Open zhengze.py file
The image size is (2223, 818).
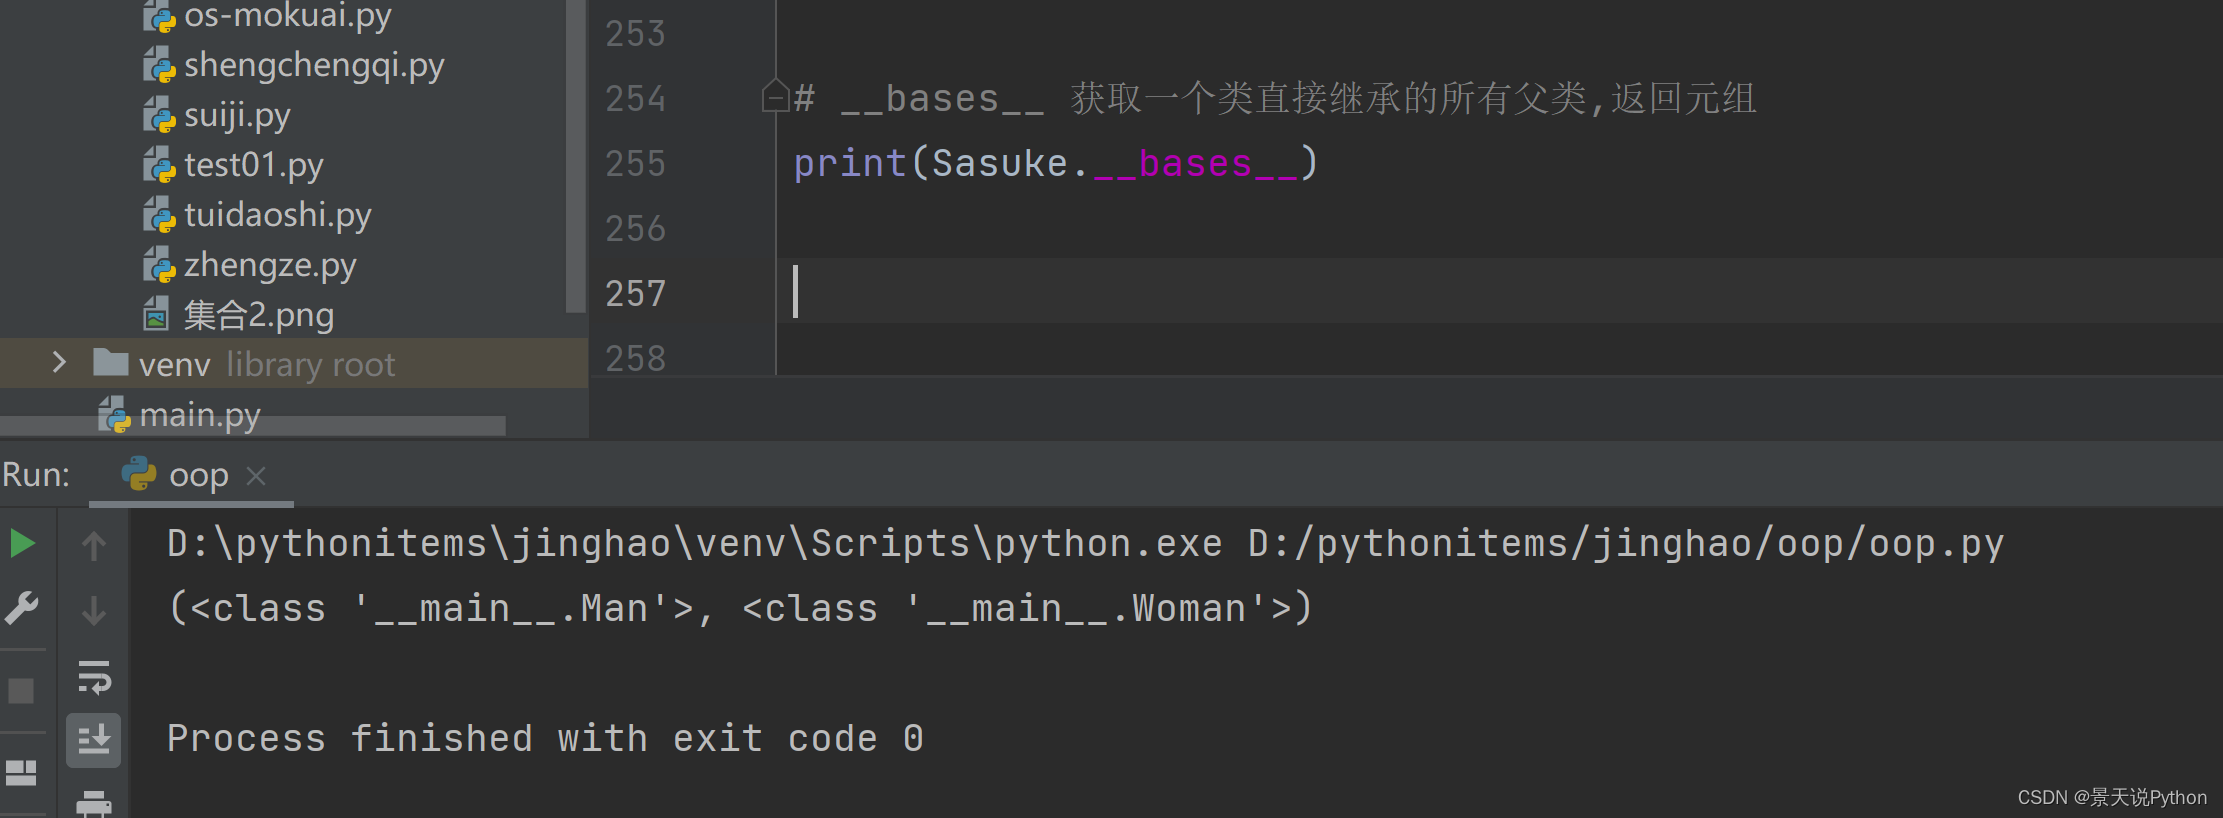click(270, 265)
